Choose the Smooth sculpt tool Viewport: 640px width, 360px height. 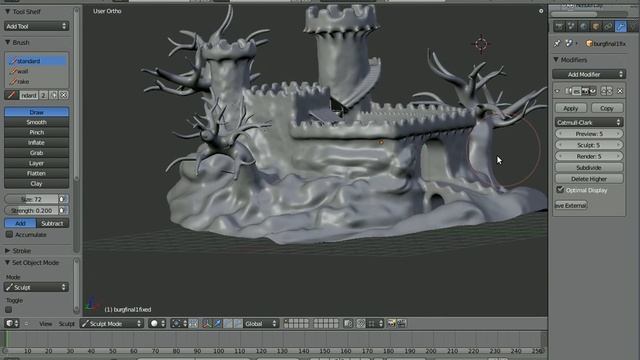point(36,122)
